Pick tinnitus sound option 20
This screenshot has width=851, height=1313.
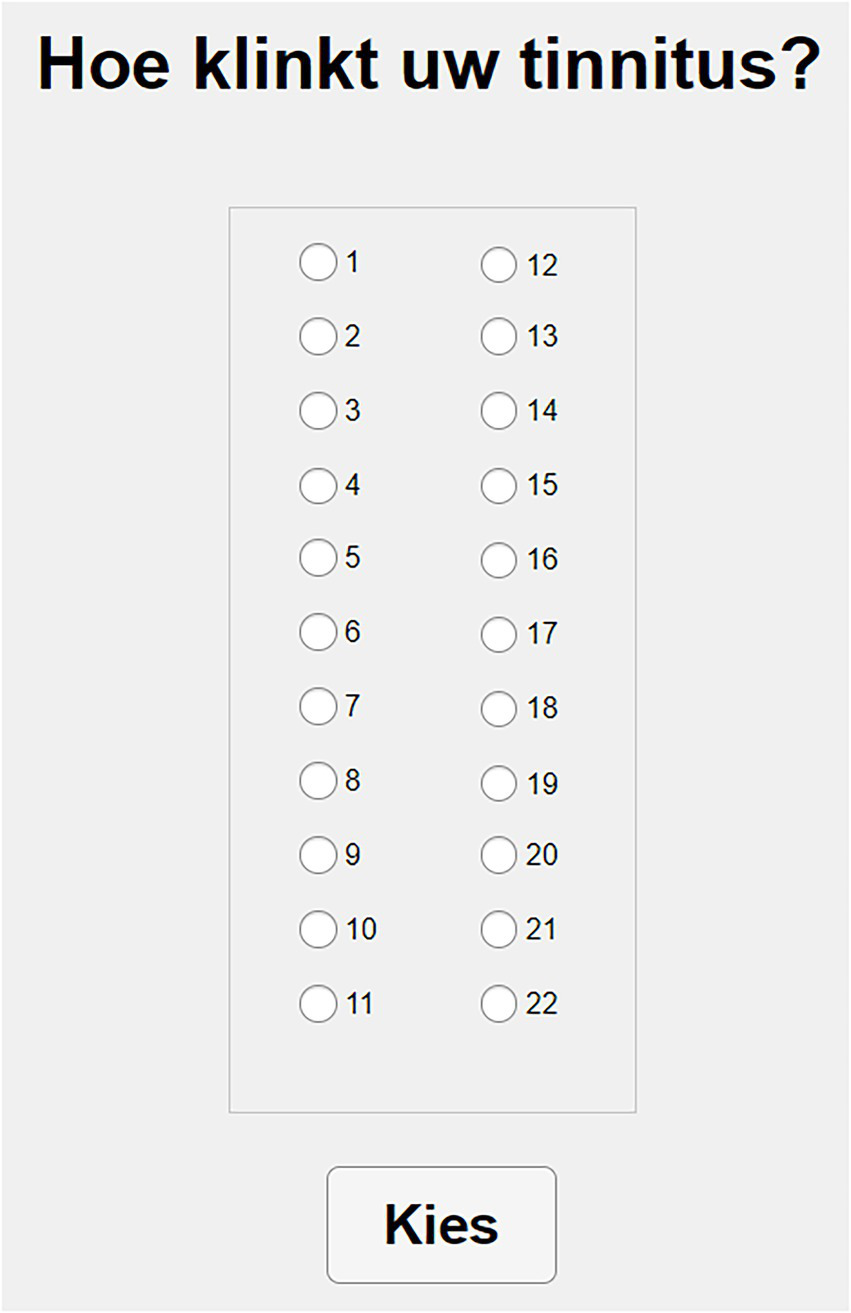pos(498,855)
